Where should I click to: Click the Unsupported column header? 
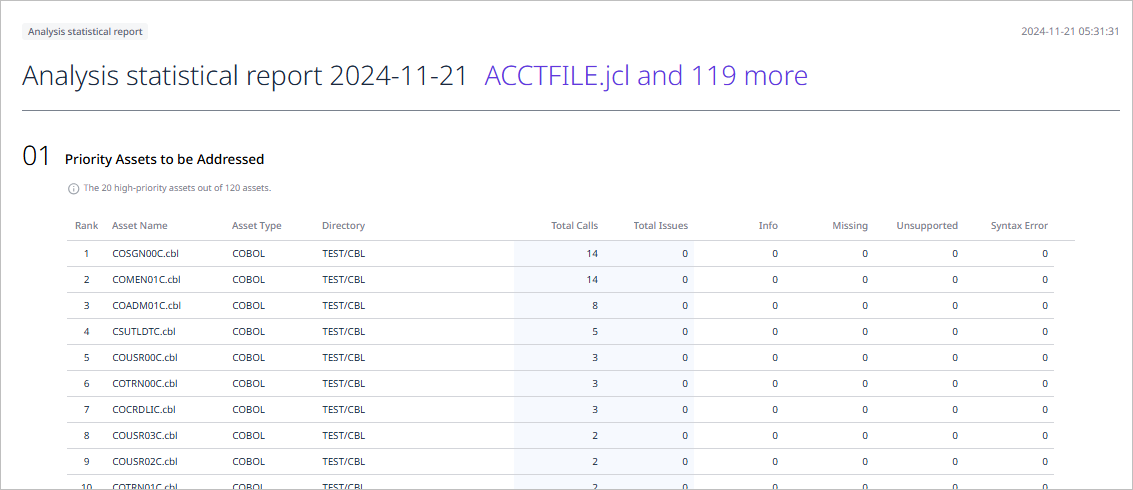926,226
